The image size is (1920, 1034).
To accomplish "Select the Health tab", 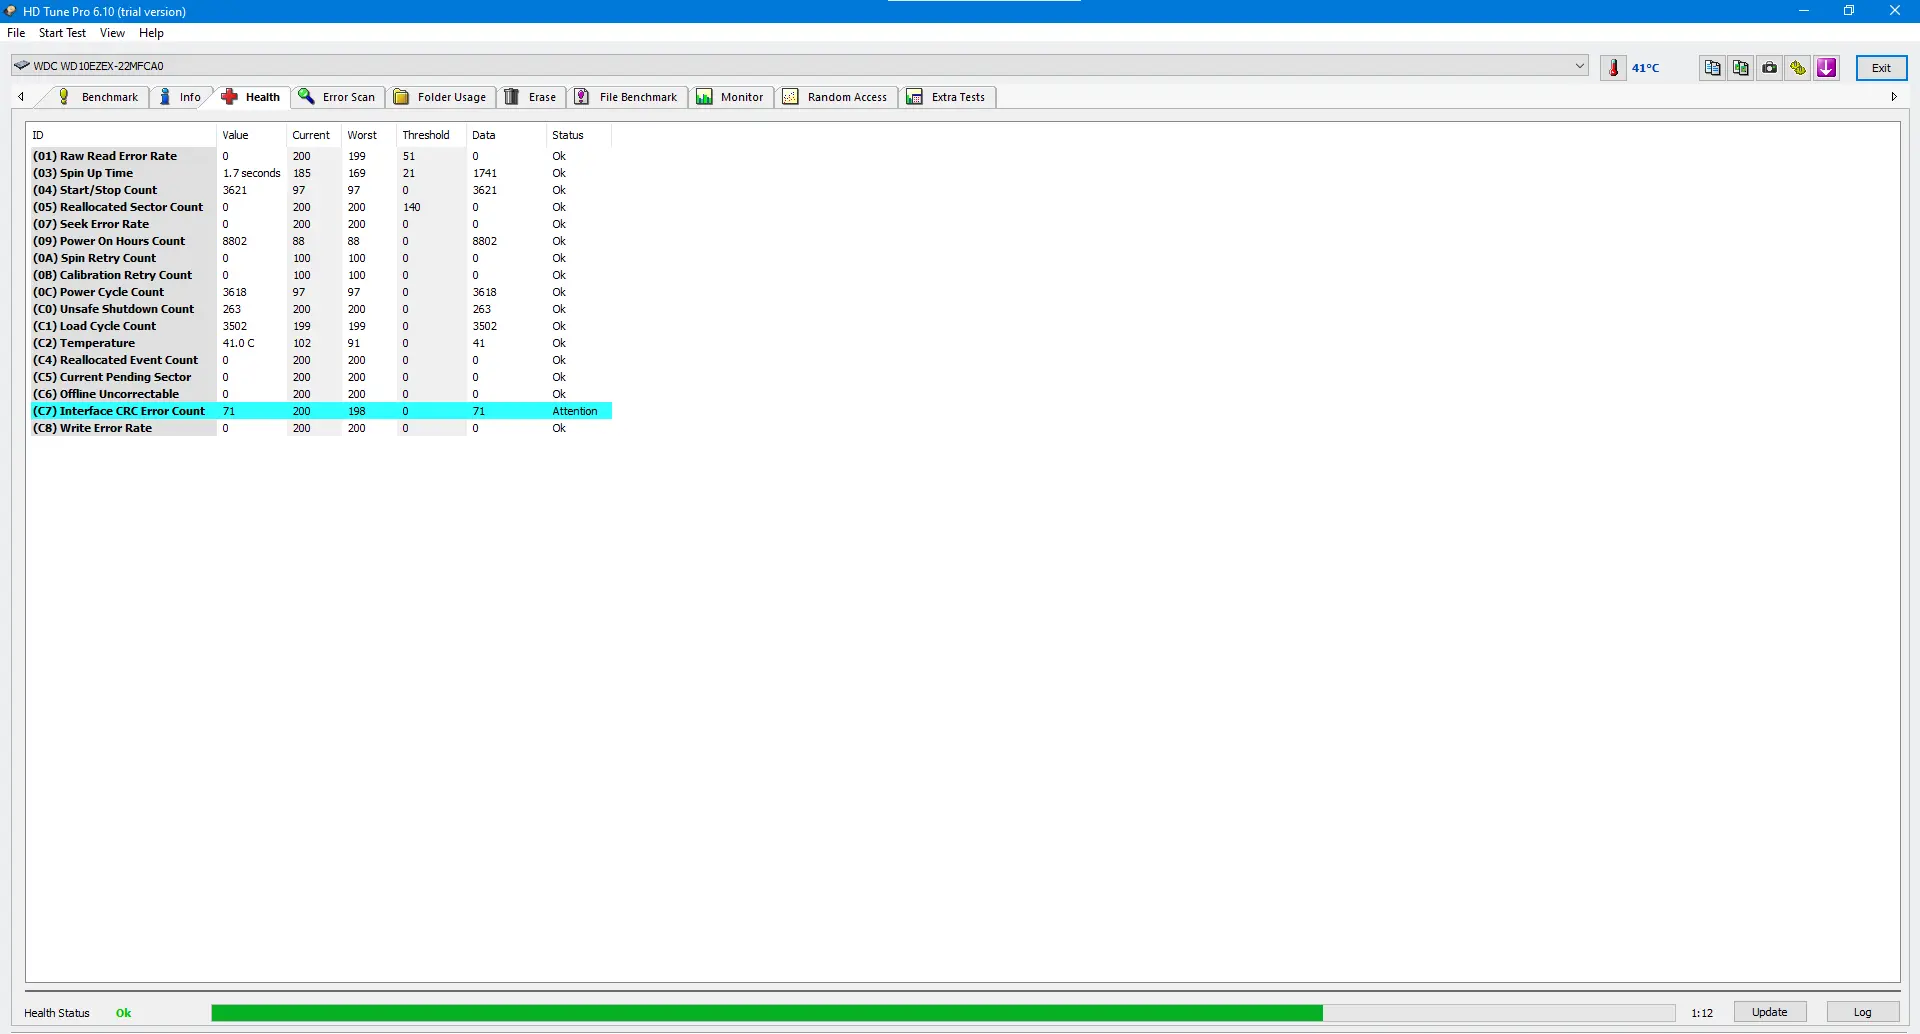I will pyautogui.click(x=251, y=97).
